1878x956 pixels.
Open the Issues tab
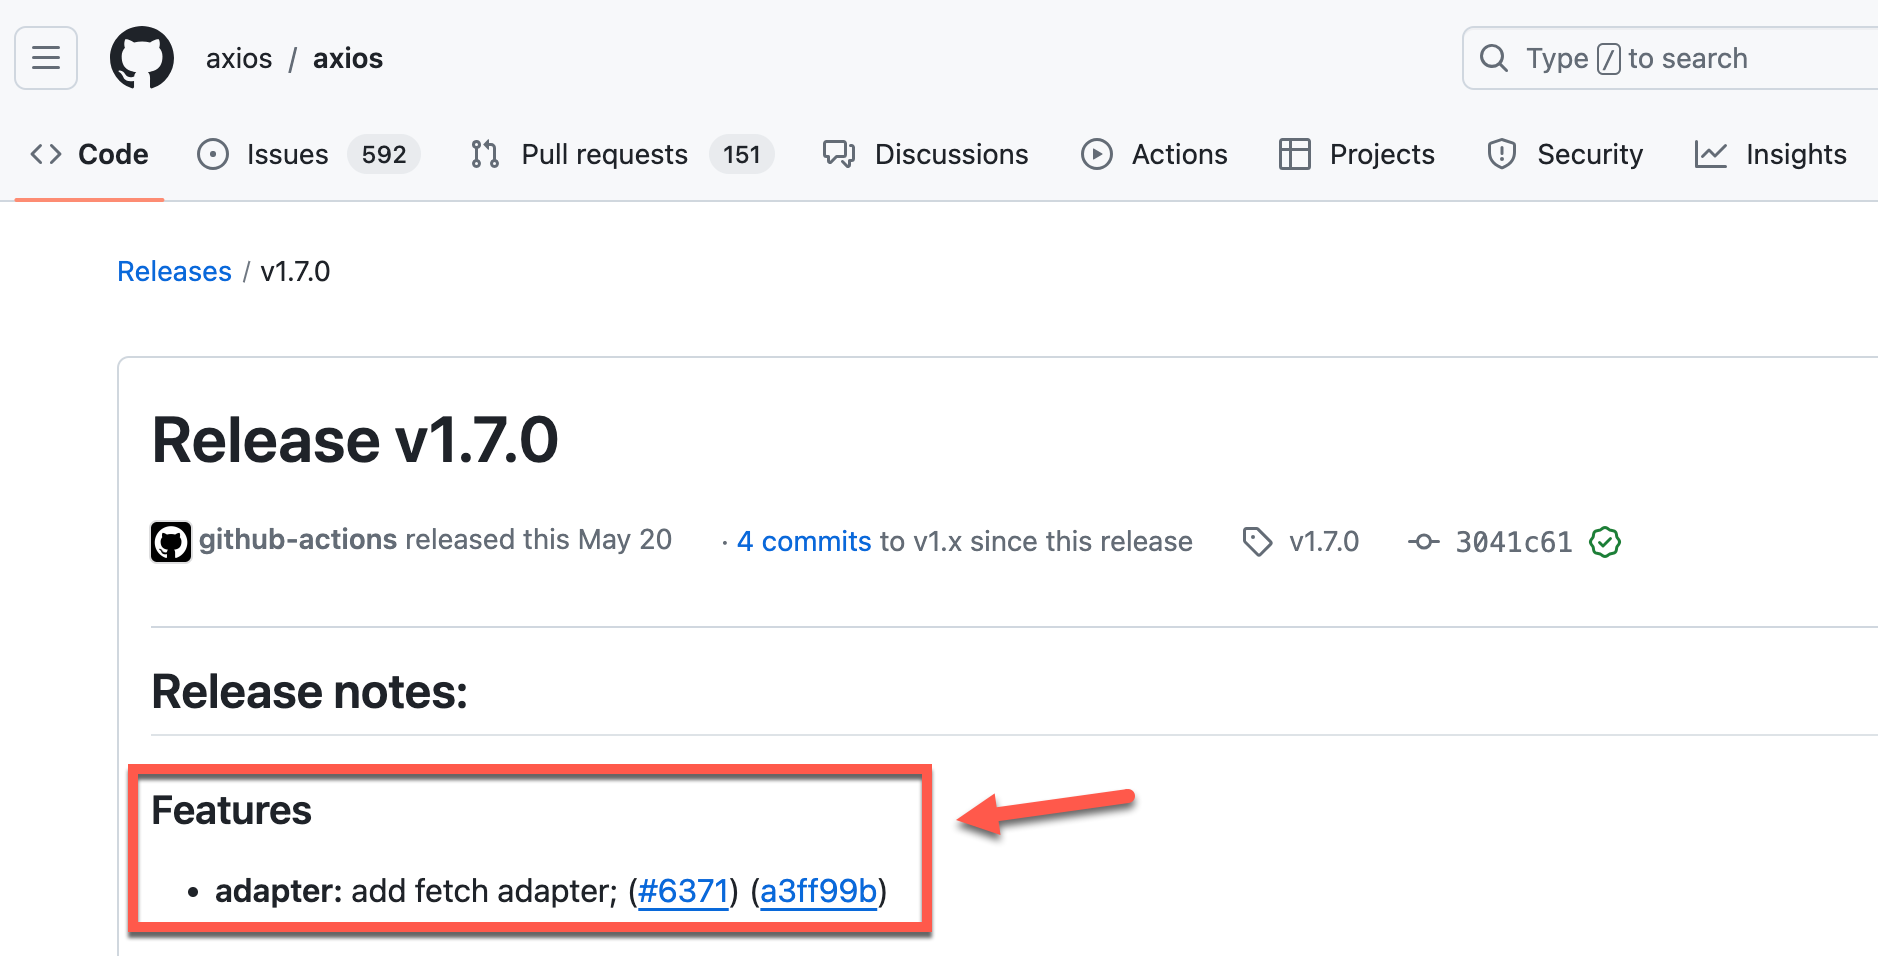[308, 154]
